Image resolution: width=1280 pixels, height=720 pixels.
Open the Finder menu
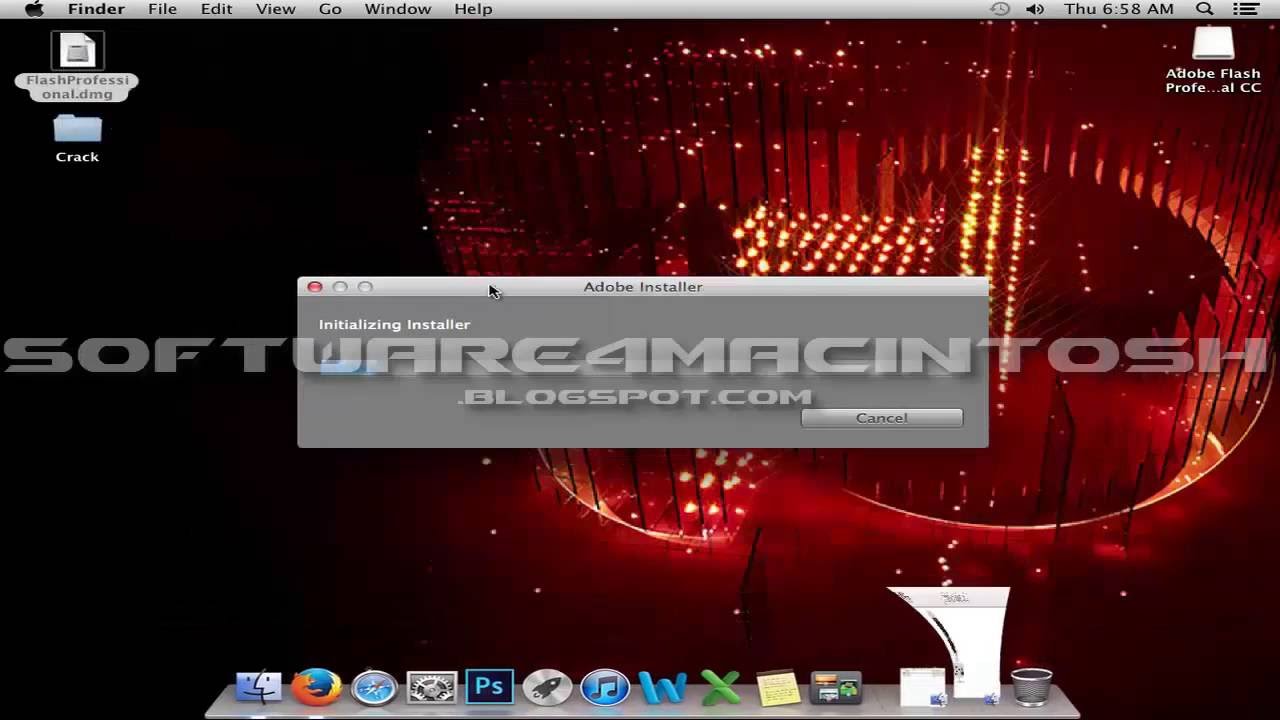(x=96, y=9)
